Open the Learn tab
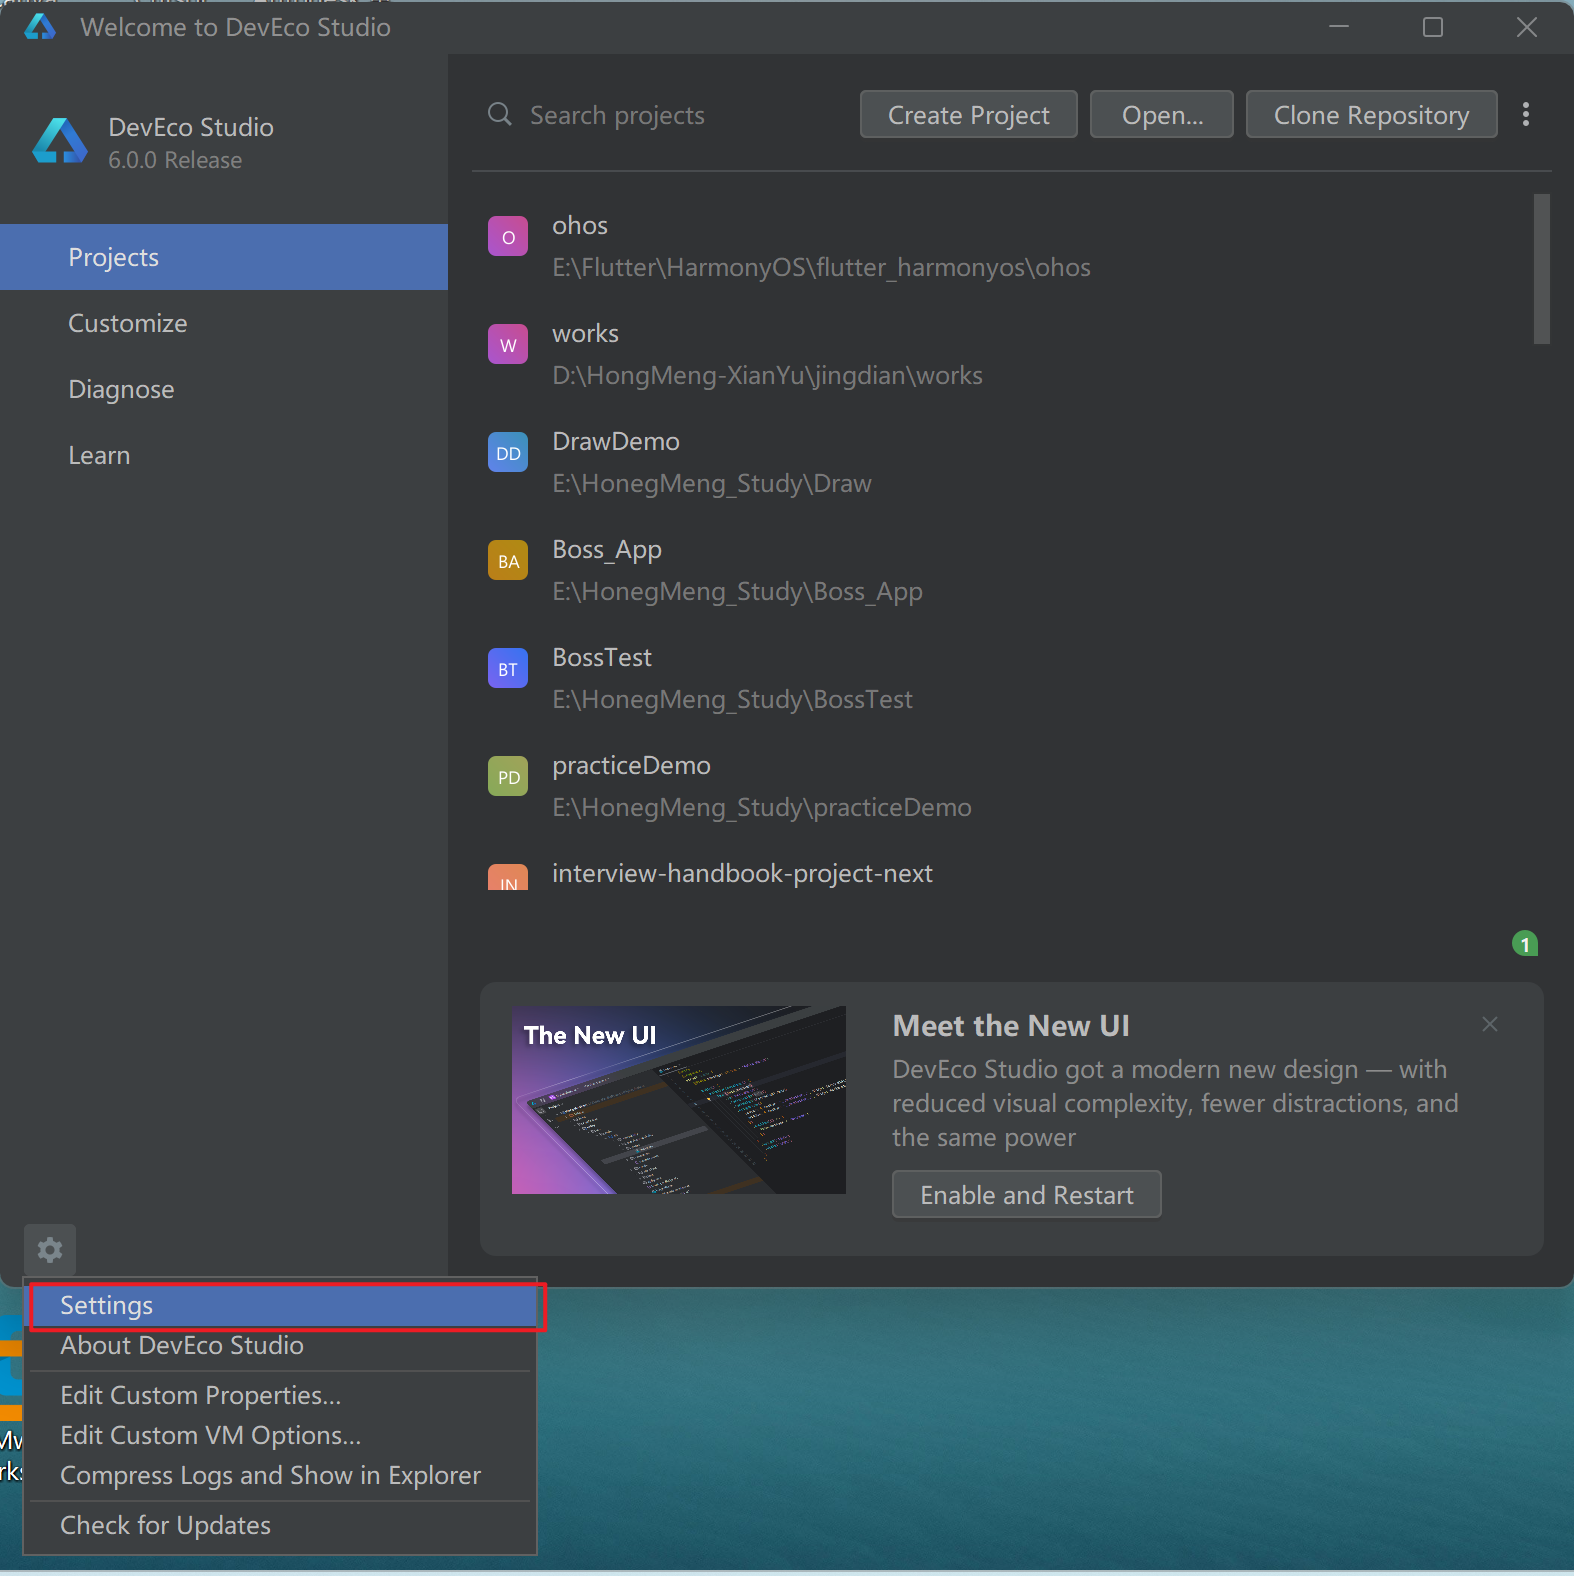Image resolution: width=1574 pixels, height=1576 pixels. (x=224, y=455)
